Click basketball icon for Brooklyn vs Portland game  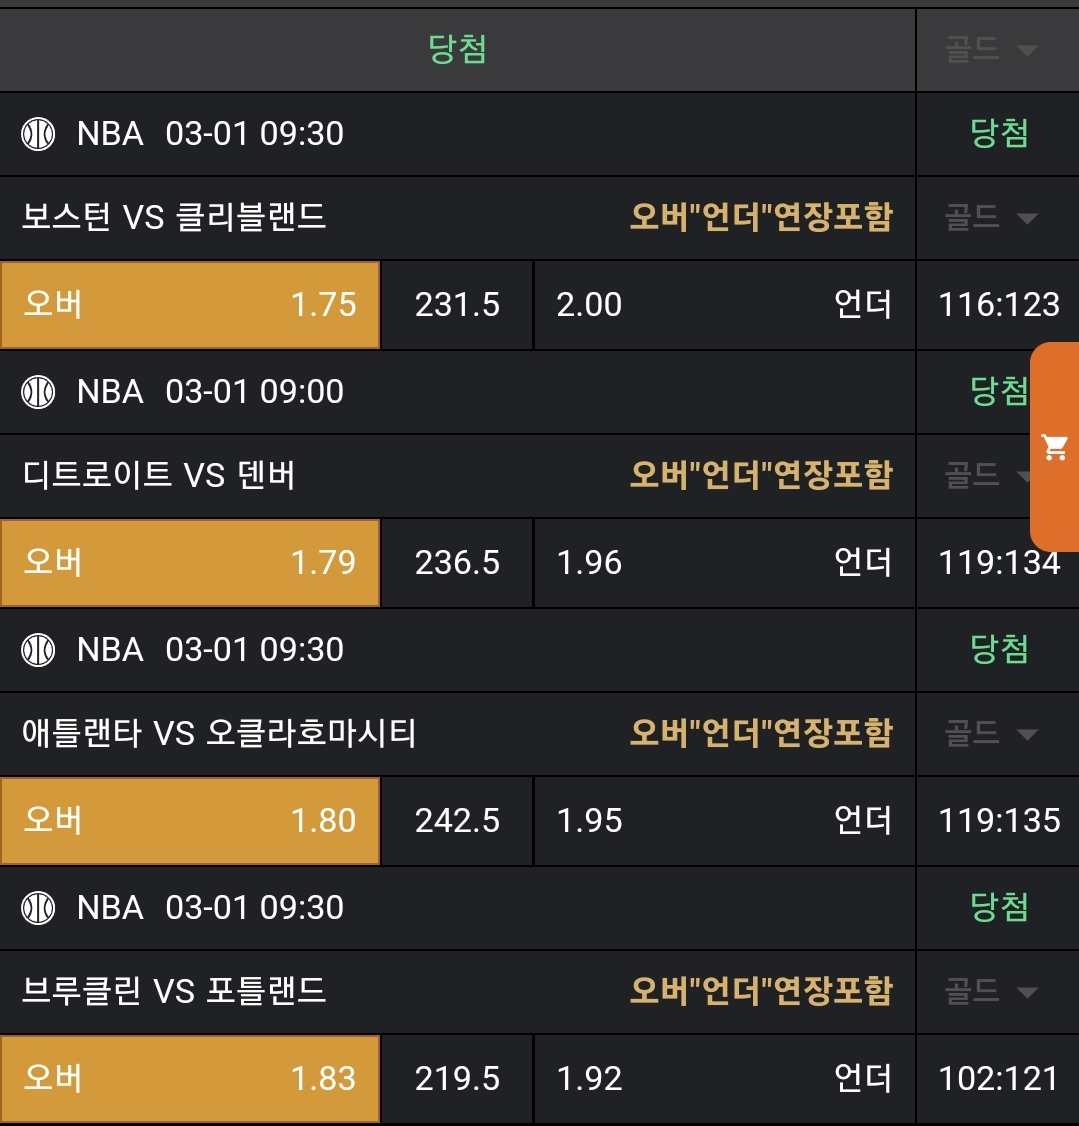click(x=39, y=908)
